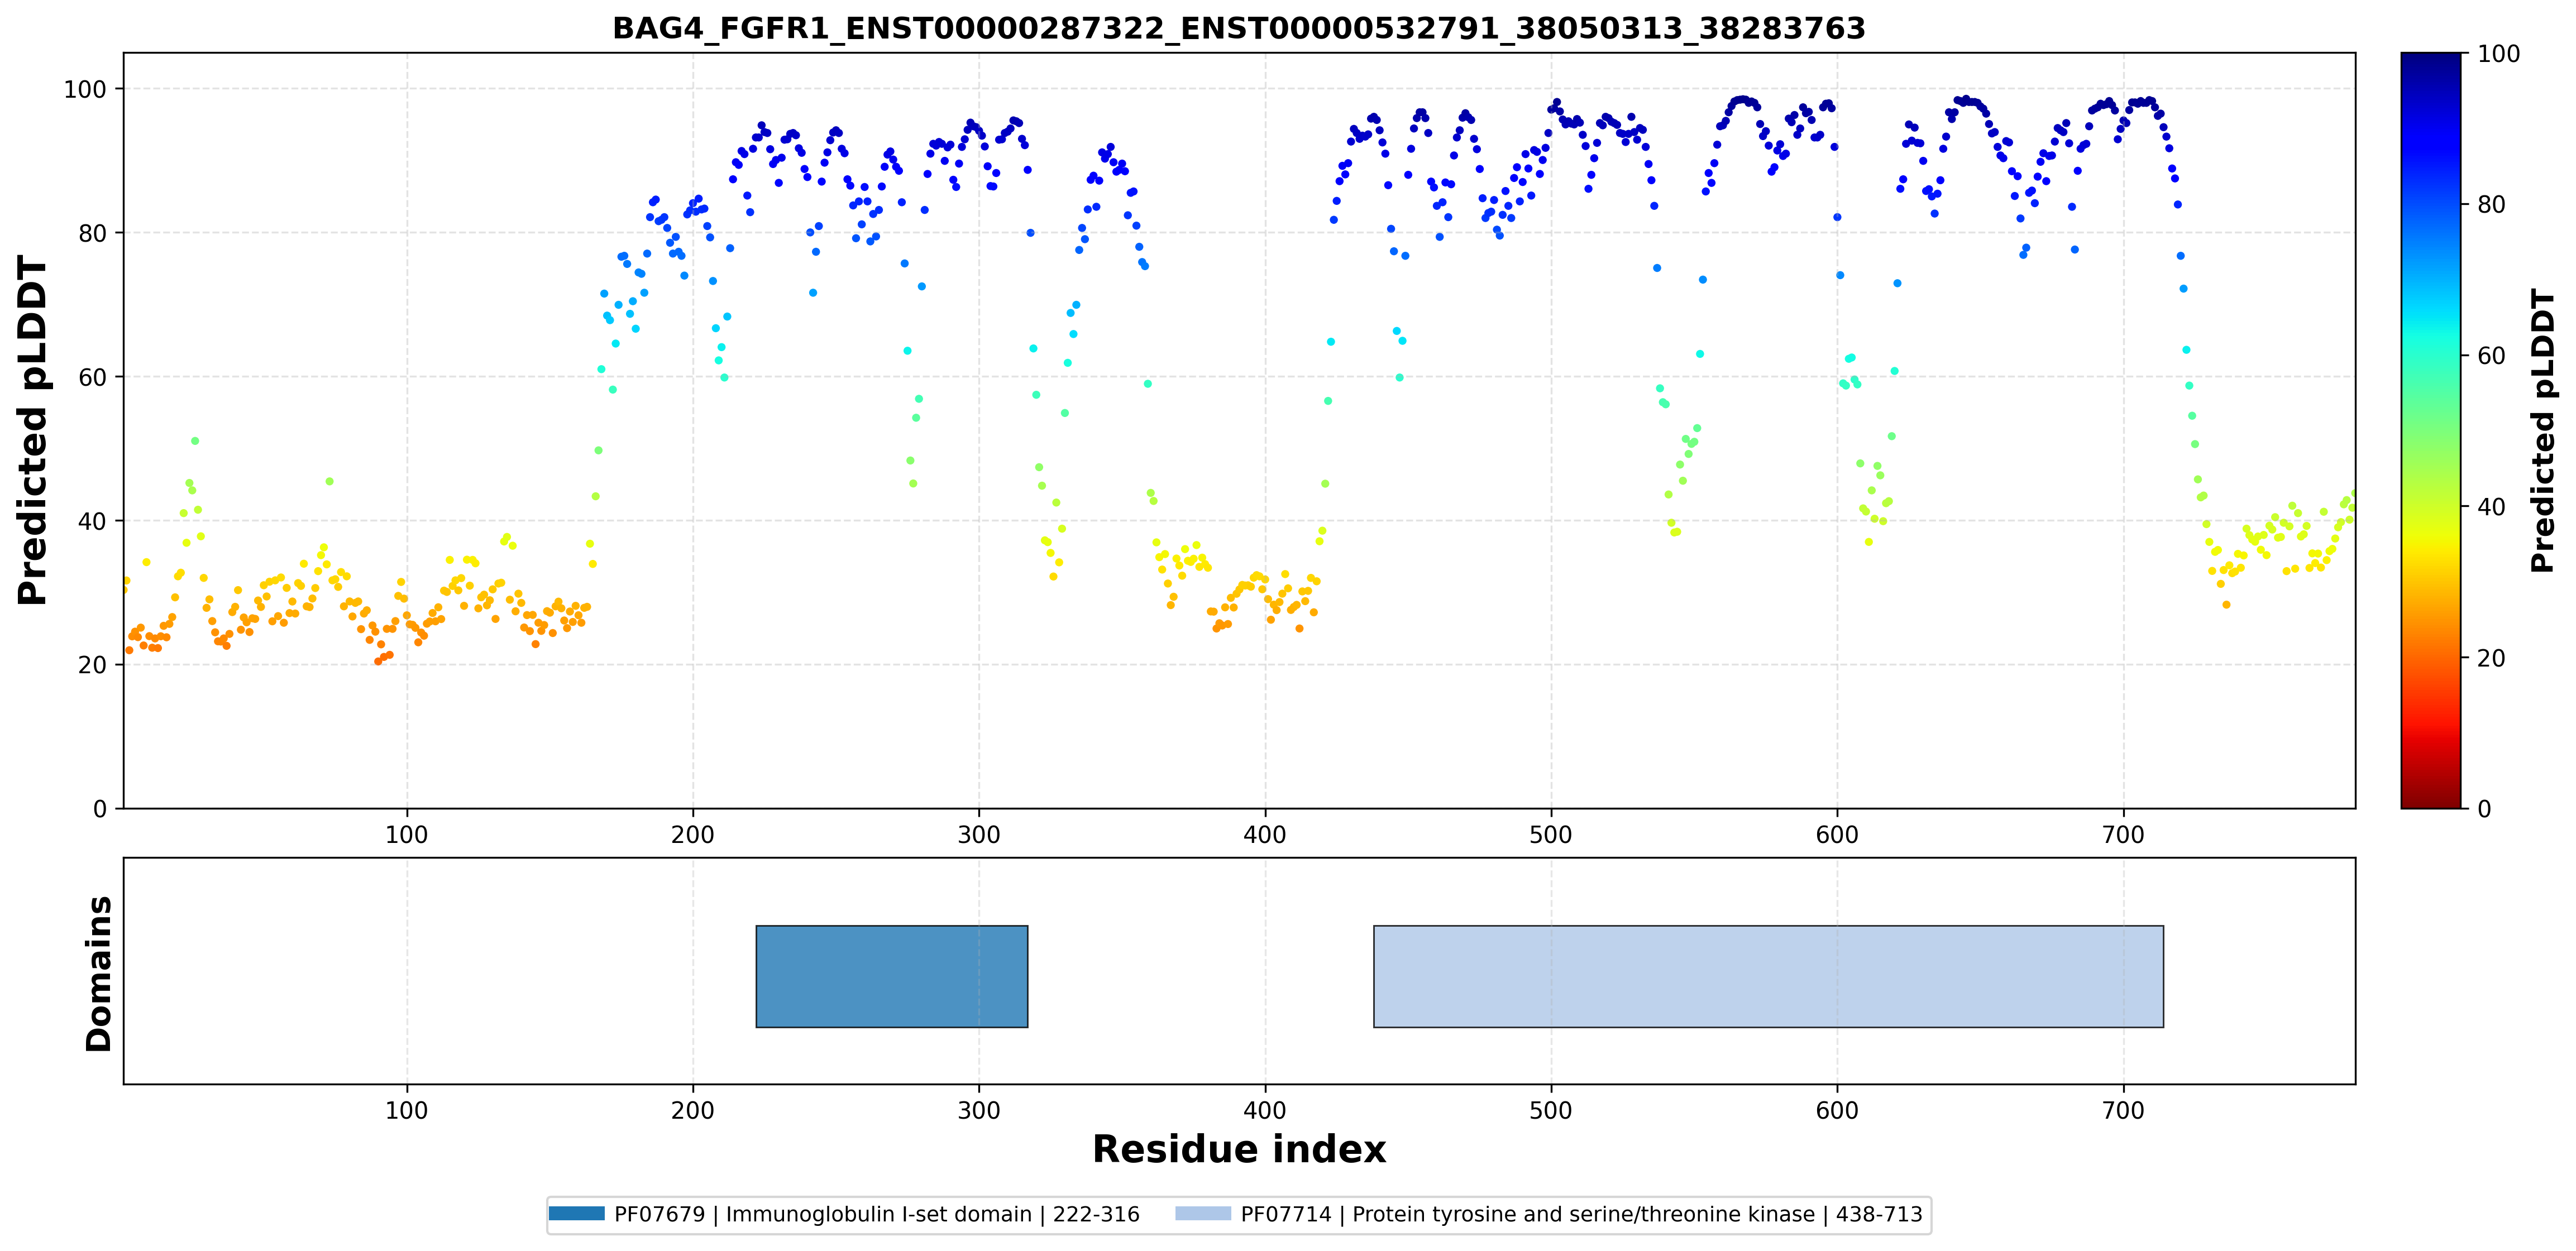Click the 60 tick label on the colorbar
The height and width of the screenshot is (1251, 2576).
point(2491,356)
